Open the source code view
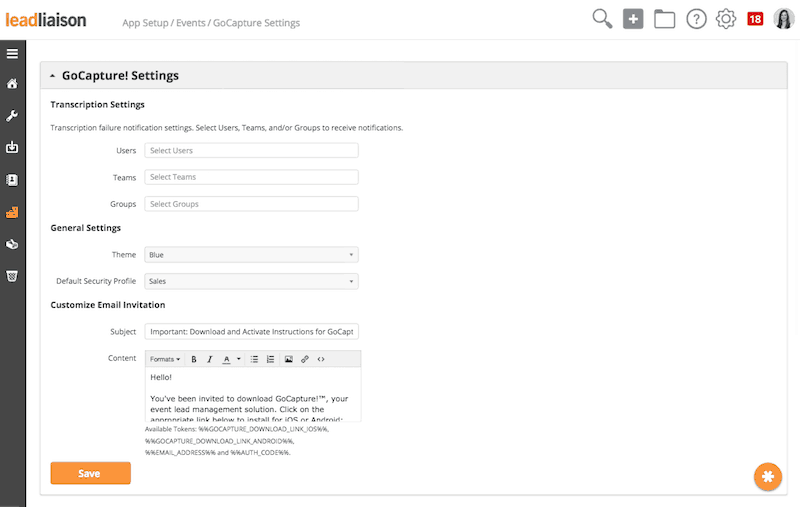 (x=321, y=359)
